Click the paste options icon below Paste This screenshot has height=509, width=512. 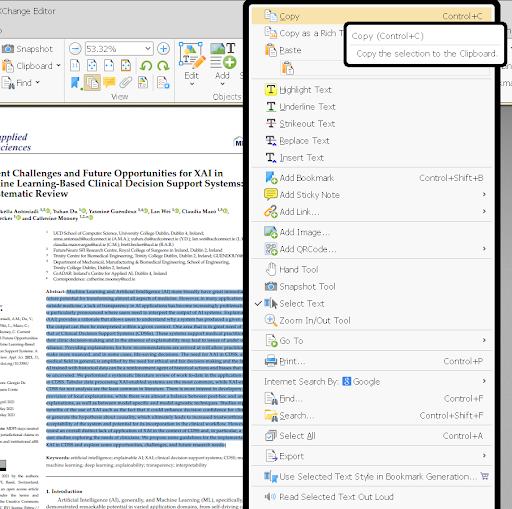(x=288, y=68)
